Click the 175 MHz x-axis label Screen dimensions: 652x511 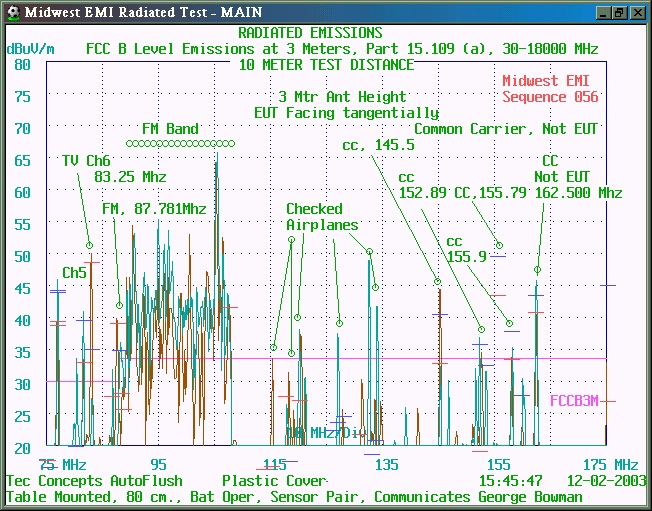(610, 465)
